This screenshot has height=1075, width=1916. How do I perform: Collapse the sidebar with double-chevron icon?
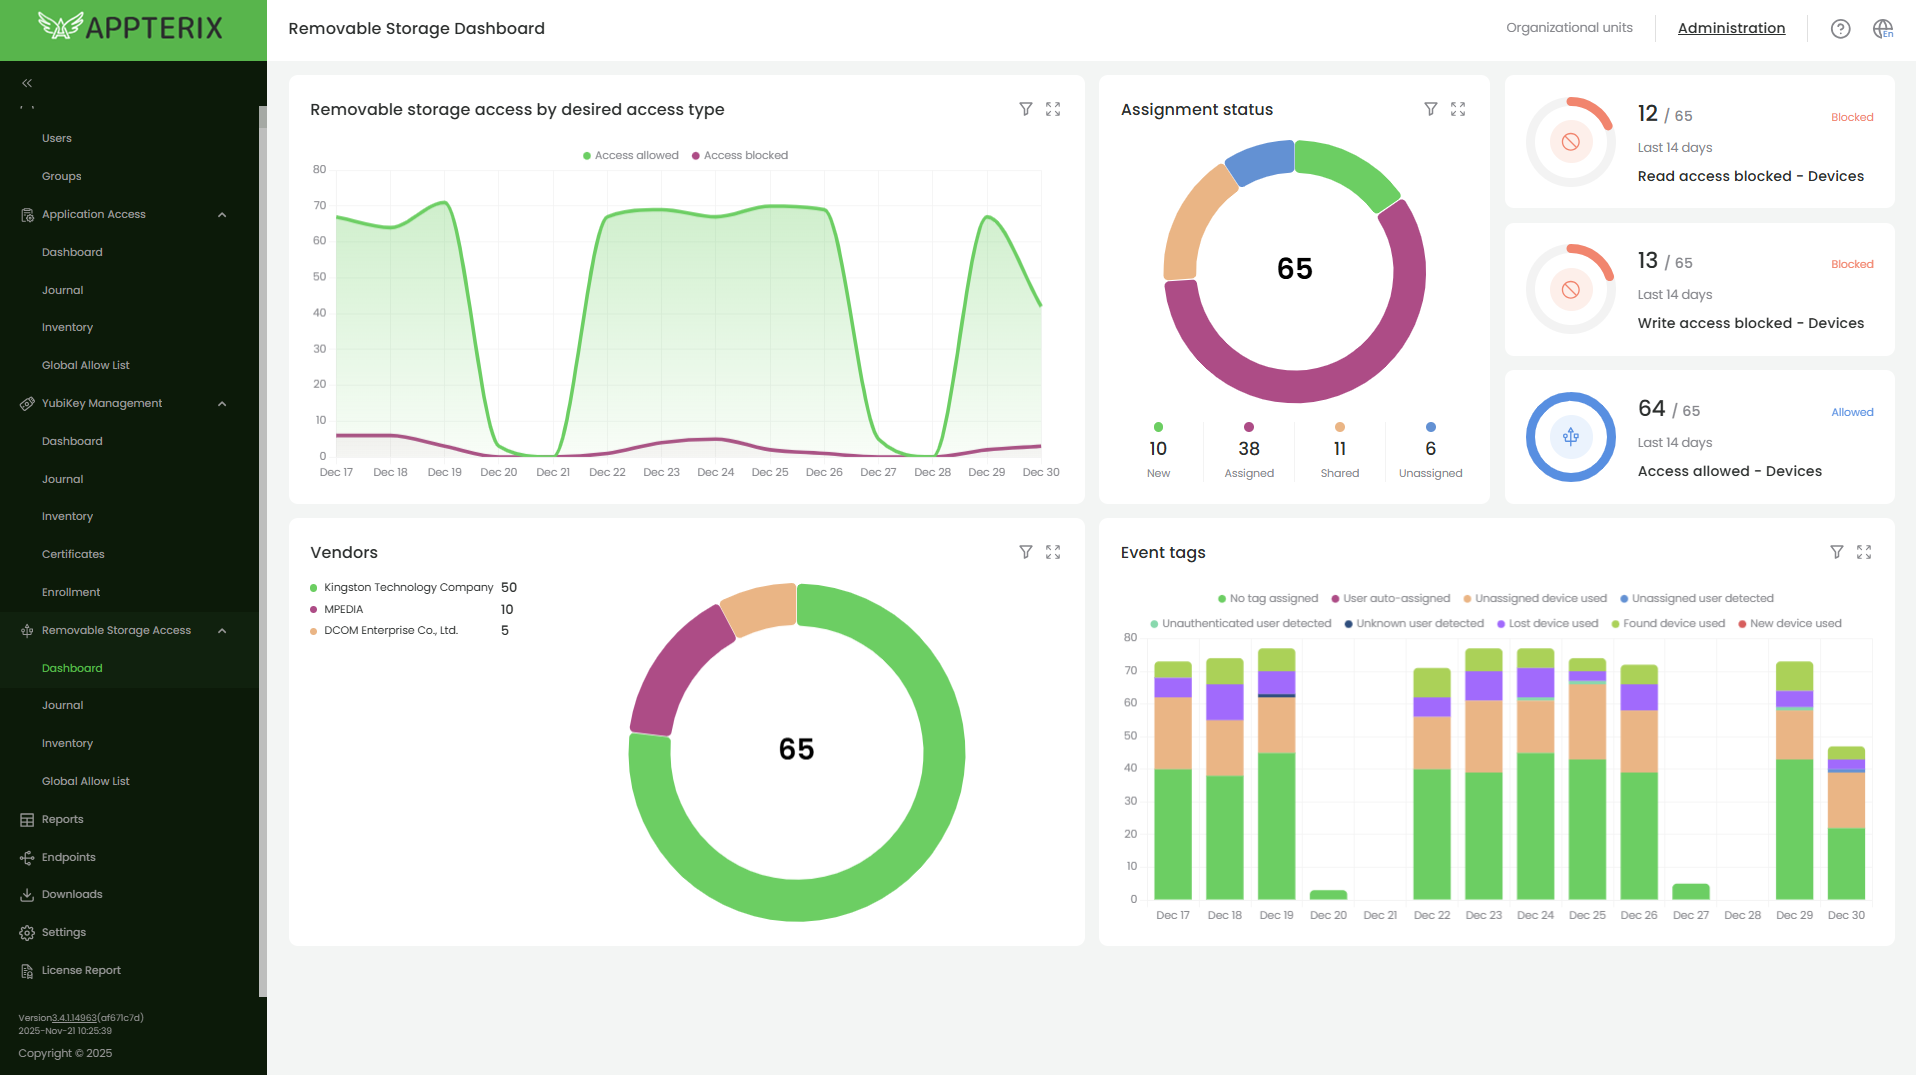point(27,83)
